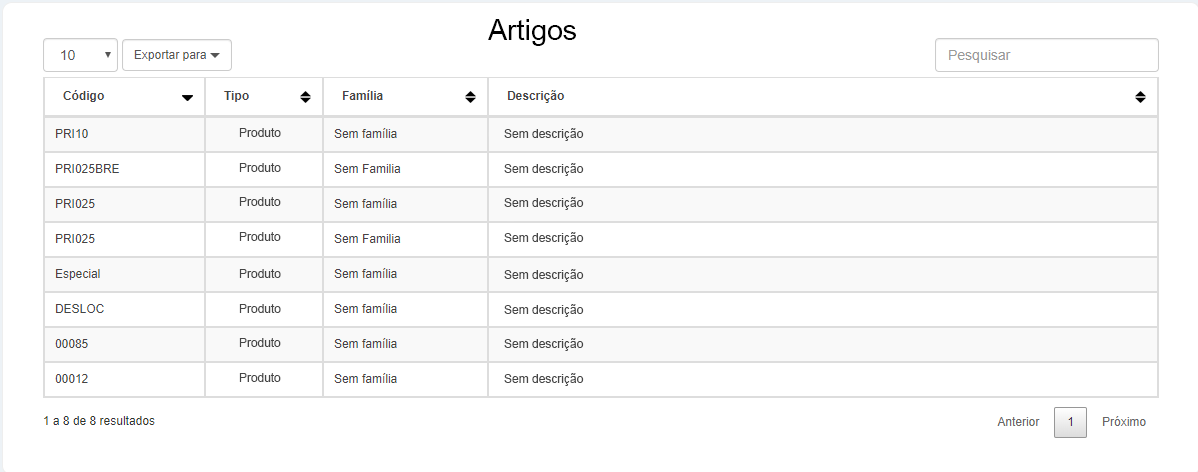Screen dimensions: 1198x472
Task: Expand the Exportar para dropdown
Action: coord(177,55)
